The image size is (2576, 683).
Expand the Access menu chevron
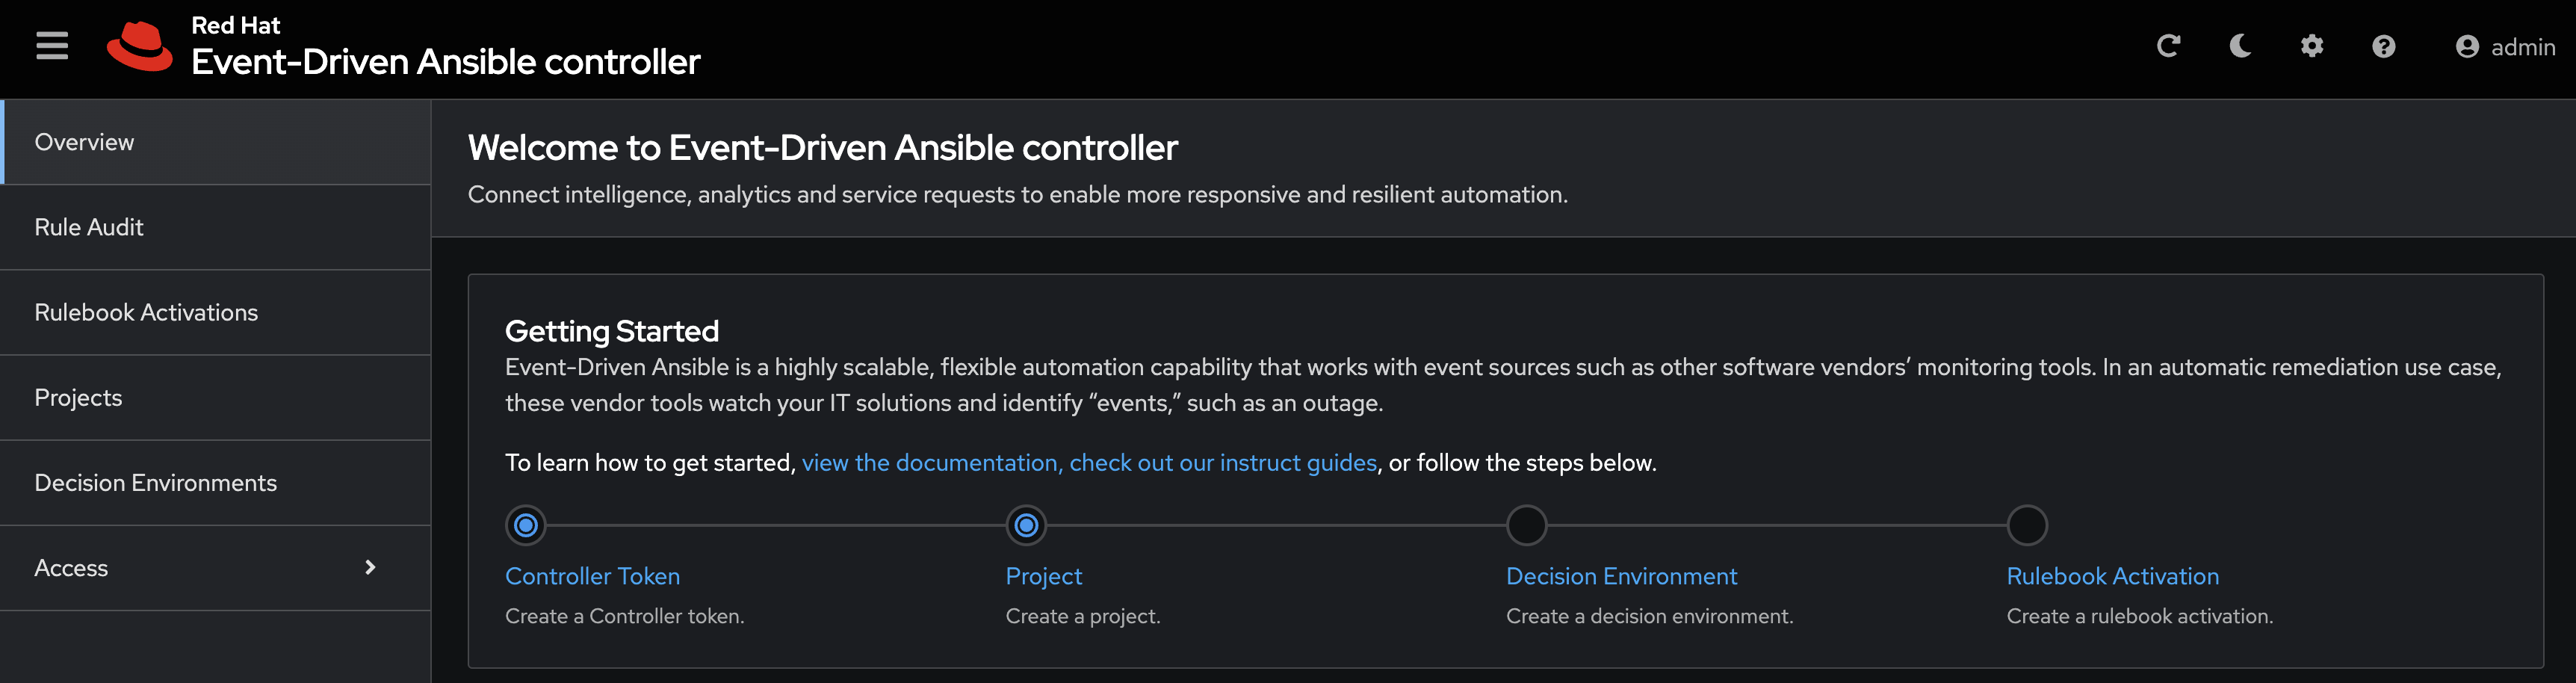[x=370, y=567]
